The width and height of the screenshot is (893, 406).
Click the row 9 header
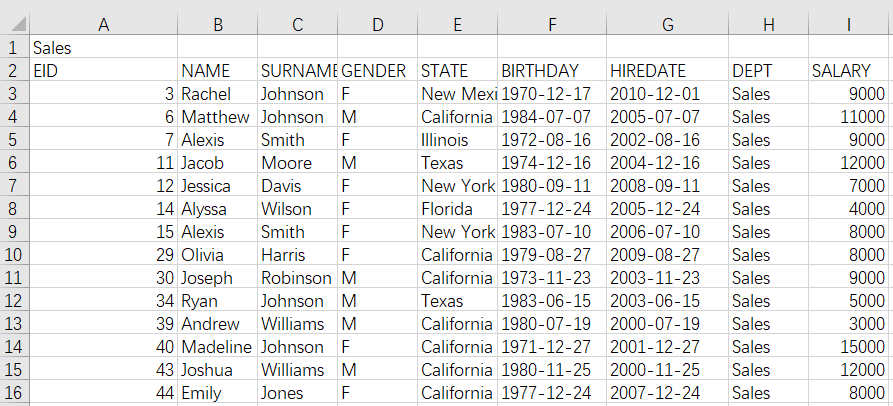14,232
